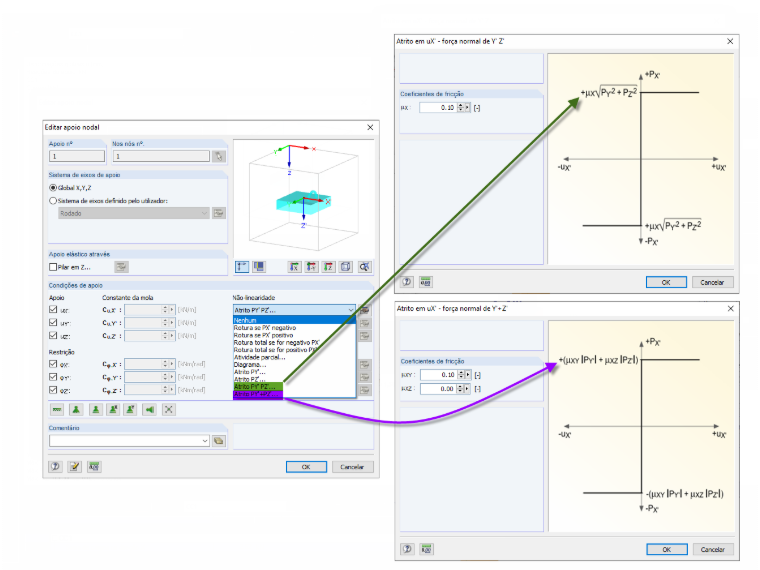The width and height of the screenshot is (760, 570).
Task: Toggle the show dimensions icon under the 3D preview
Action: [x=242, y=267]
